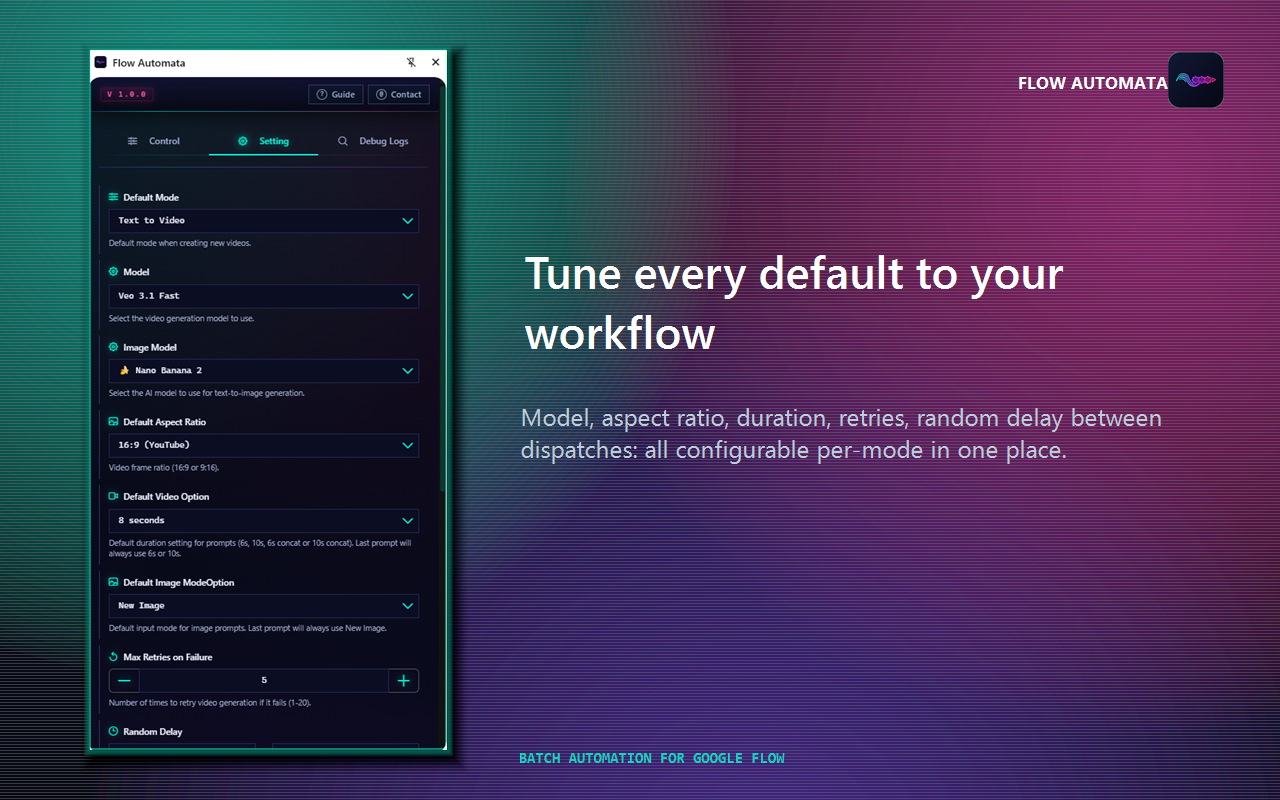This screenshot has height=800, width=1280.
Task: Click the V 1.0.0 version badge
Action: pyautogui.click(x=126, y=95)
